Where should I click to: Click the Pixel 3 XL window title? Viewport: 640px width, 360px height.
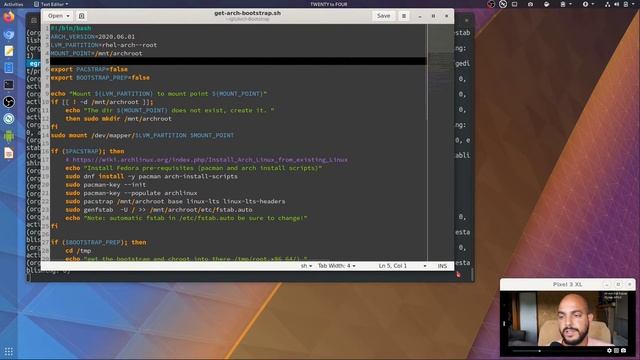pyautogui.click(x=567, y=284)
